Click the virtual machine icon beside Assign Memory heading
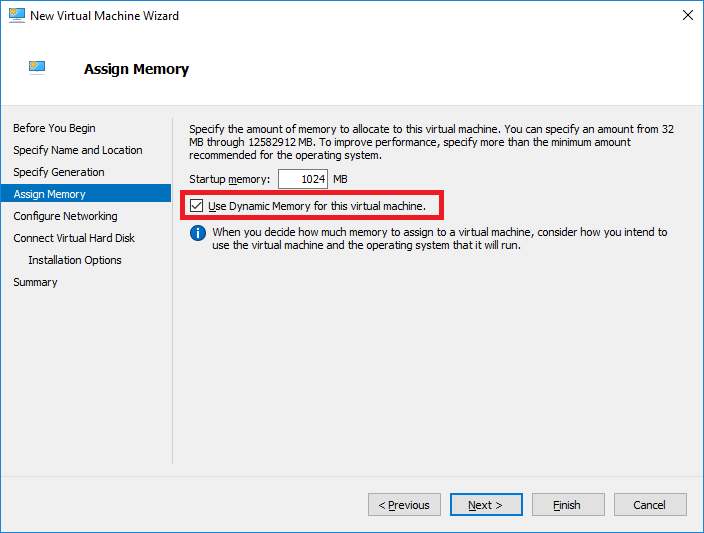Screen dimensions: 704x533 [x=37, y=67]
